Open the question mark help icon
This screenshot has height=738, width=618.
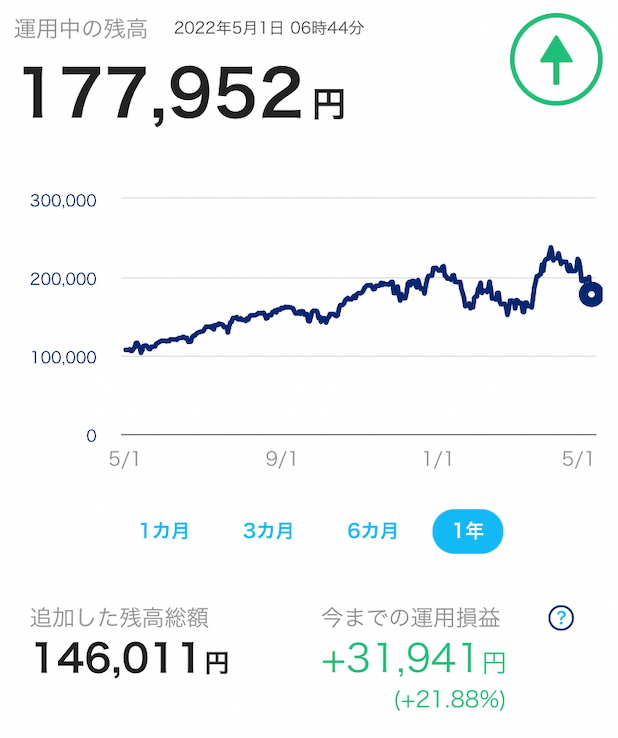[x=561, y=618]
